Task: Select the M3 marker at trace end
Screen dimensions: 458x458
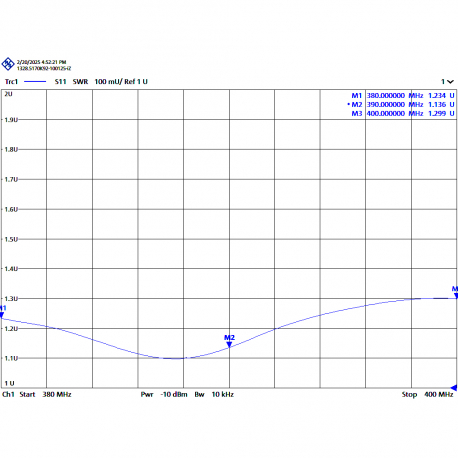Action: pos(456,295)
